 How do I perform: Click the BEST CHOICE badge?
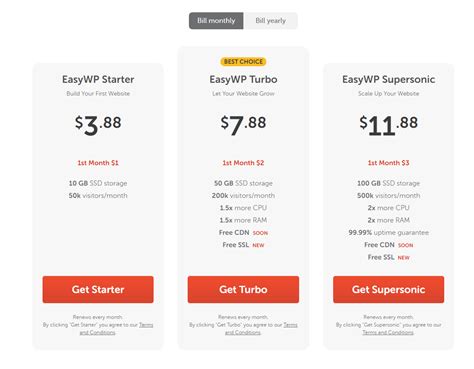[x=243, y=62]
